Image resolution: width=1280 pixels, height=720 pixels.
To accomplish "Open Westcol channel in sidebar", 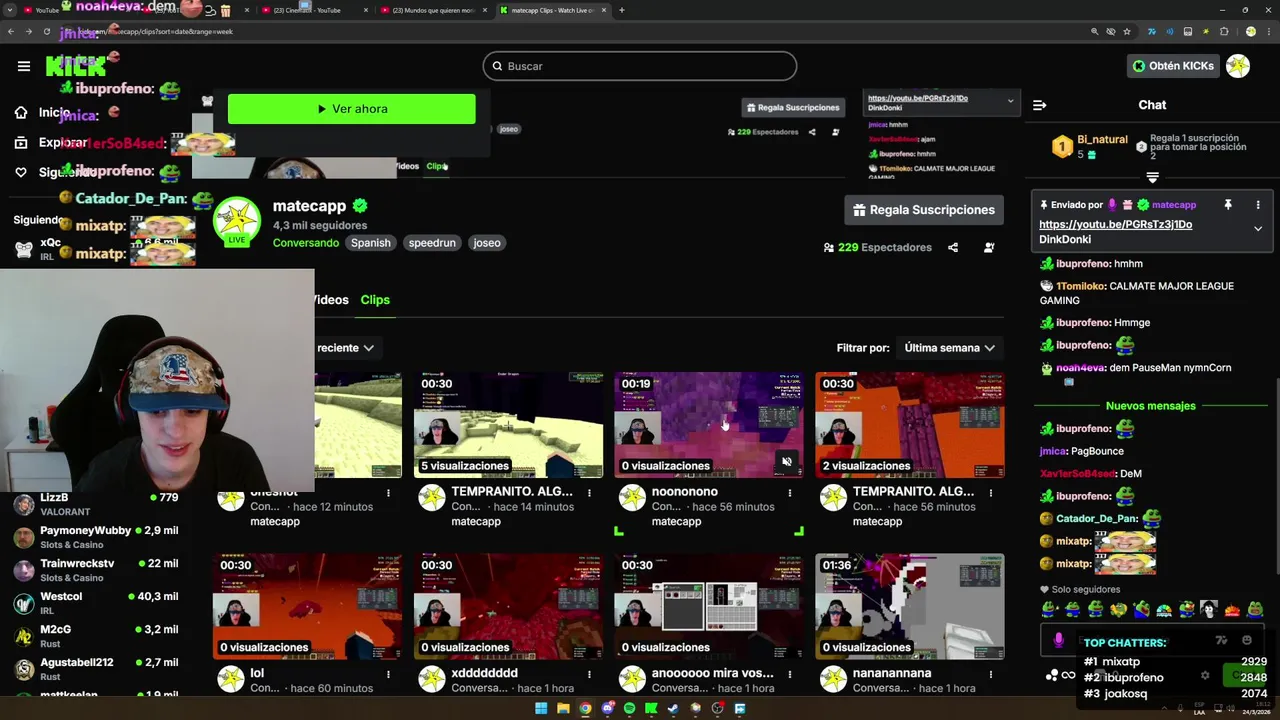I will pos(96,603).
